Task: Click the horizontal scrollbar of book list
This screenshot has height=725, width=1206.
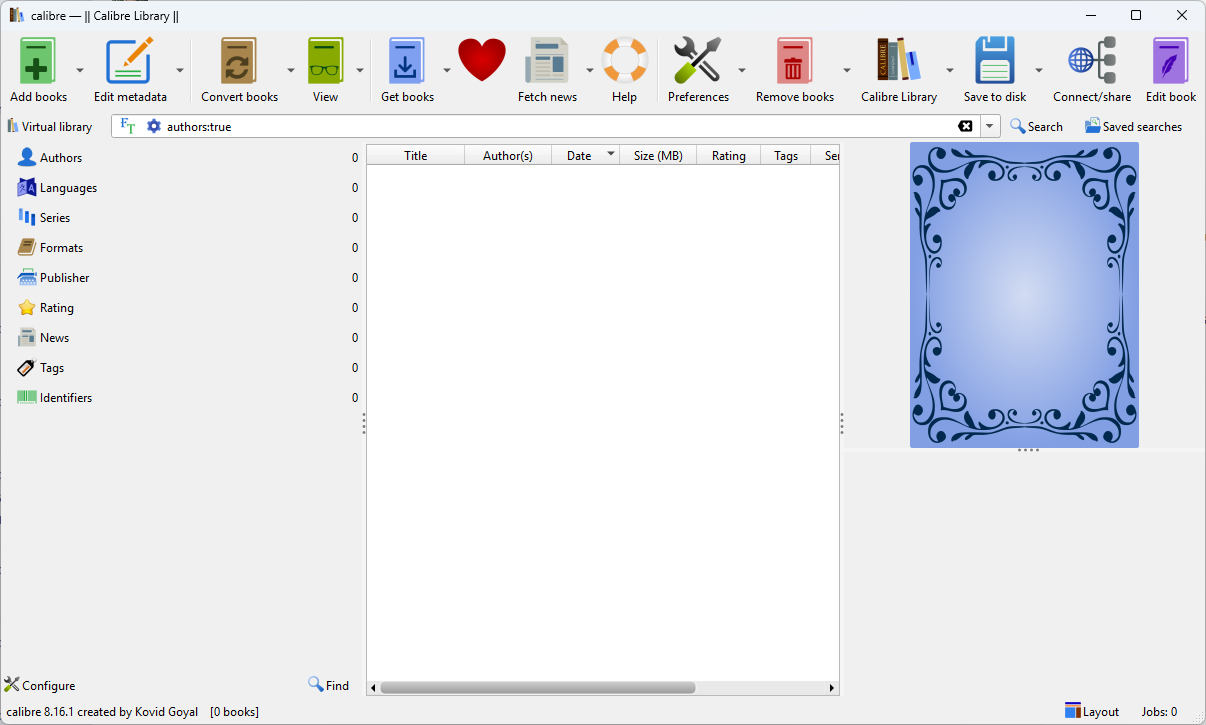Action: coord(537,688)
